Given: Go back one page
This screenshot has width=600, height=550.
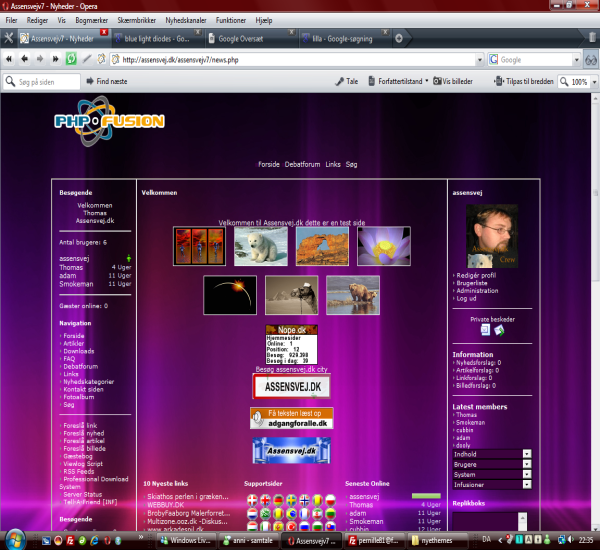Looking at the screenshot, I should click(24, 59).
